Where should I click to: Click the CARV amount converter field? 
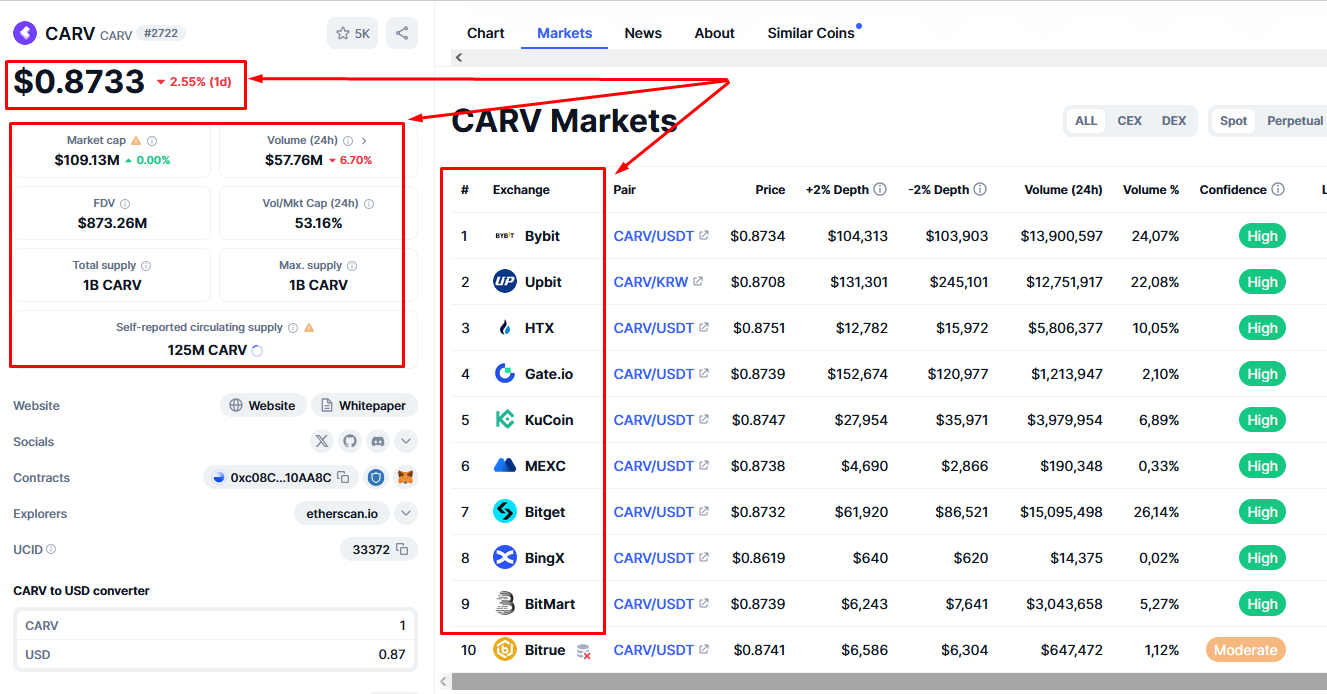pos(215,625)
